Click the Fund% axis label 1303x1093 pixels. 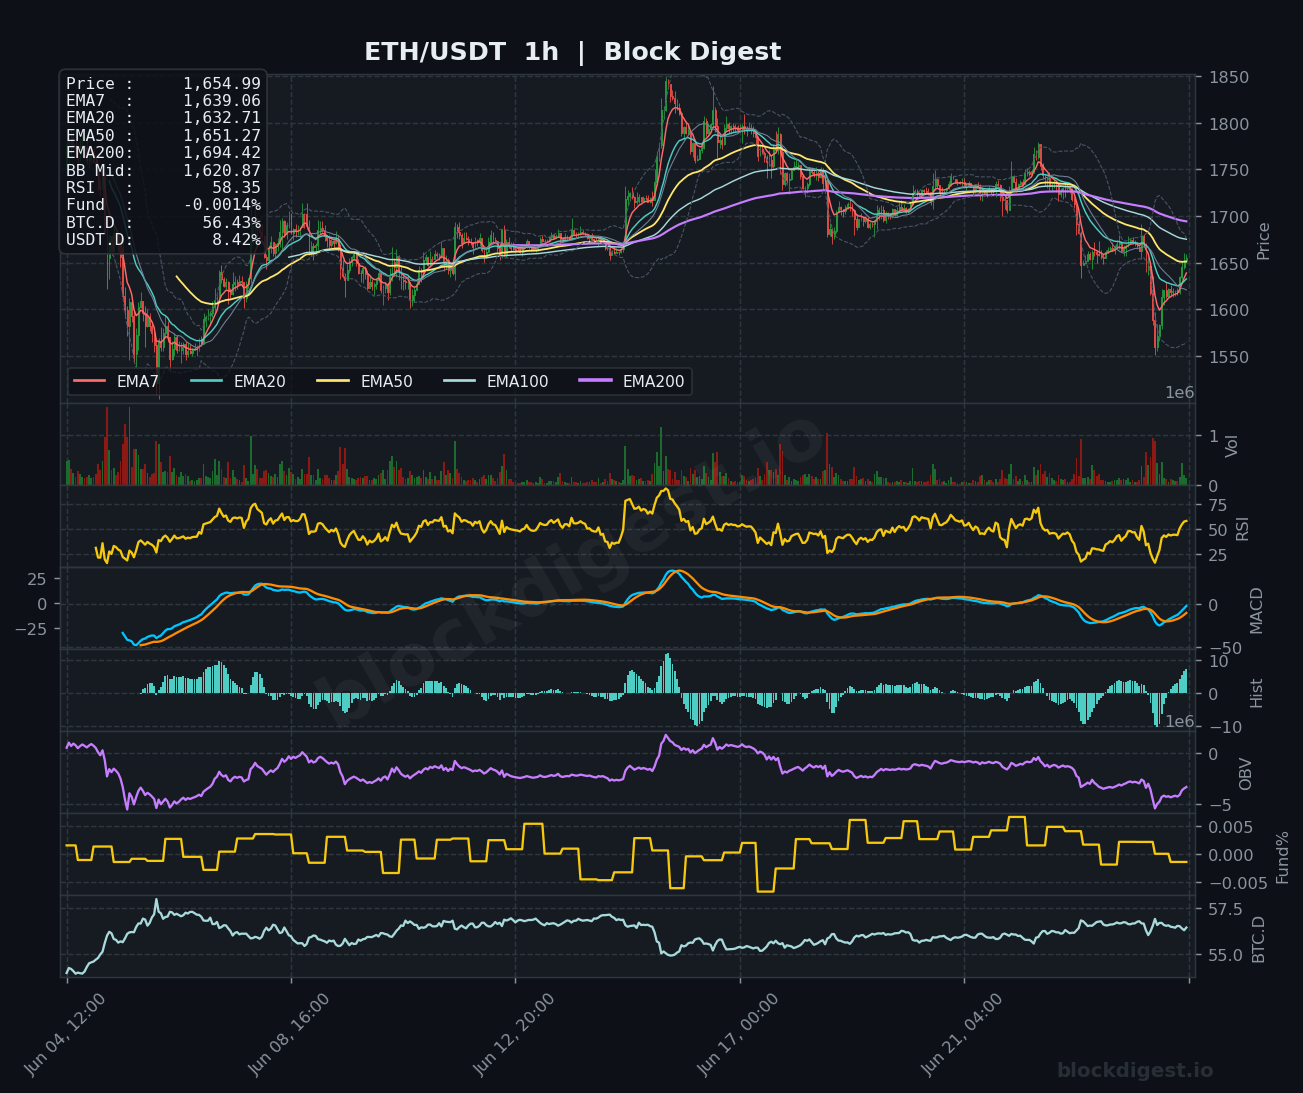(1283, 857)
